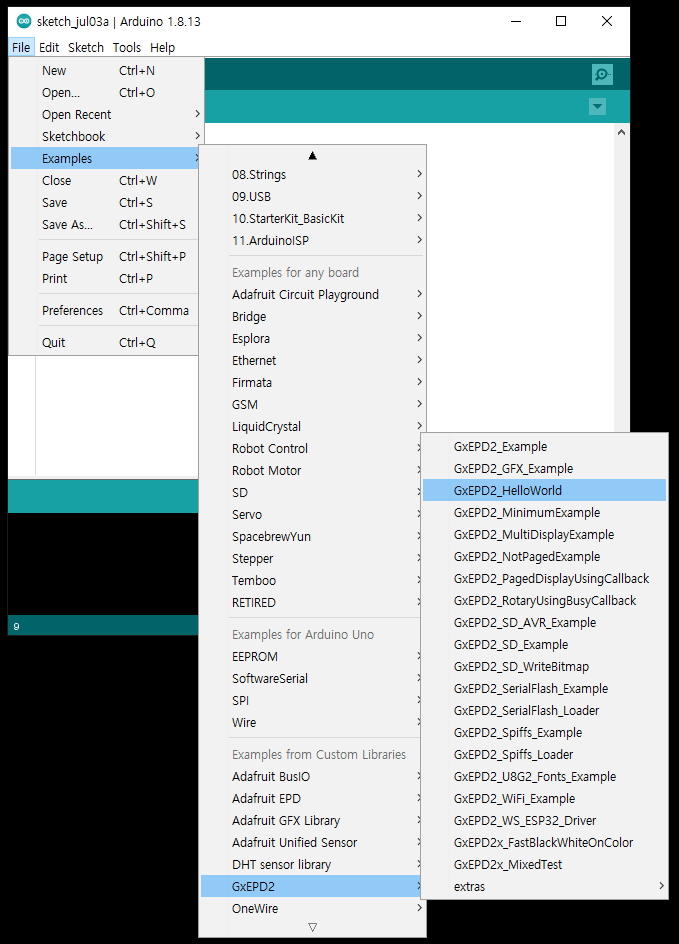Select Examples in the File menu
The height and width of the screenshot is (944, 679).
click(x=104, y=158)
